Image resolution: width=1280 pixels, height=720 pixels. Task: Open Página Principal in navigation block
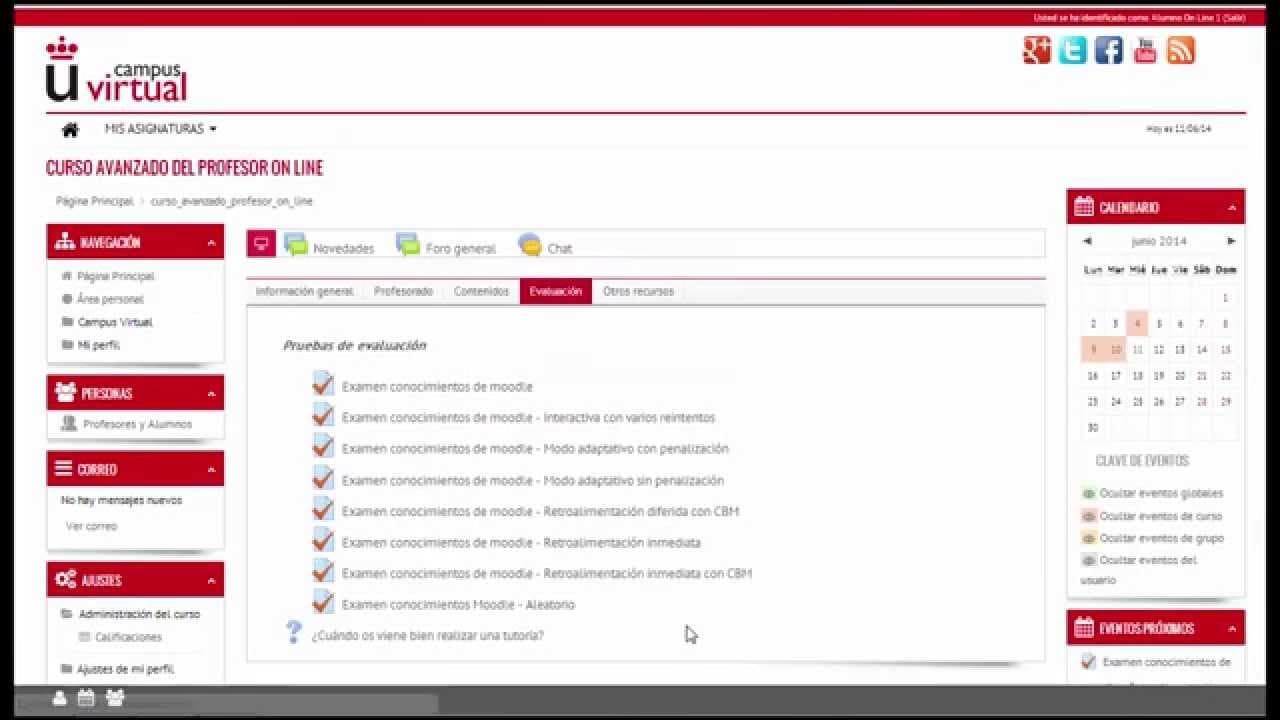[115, 276]
